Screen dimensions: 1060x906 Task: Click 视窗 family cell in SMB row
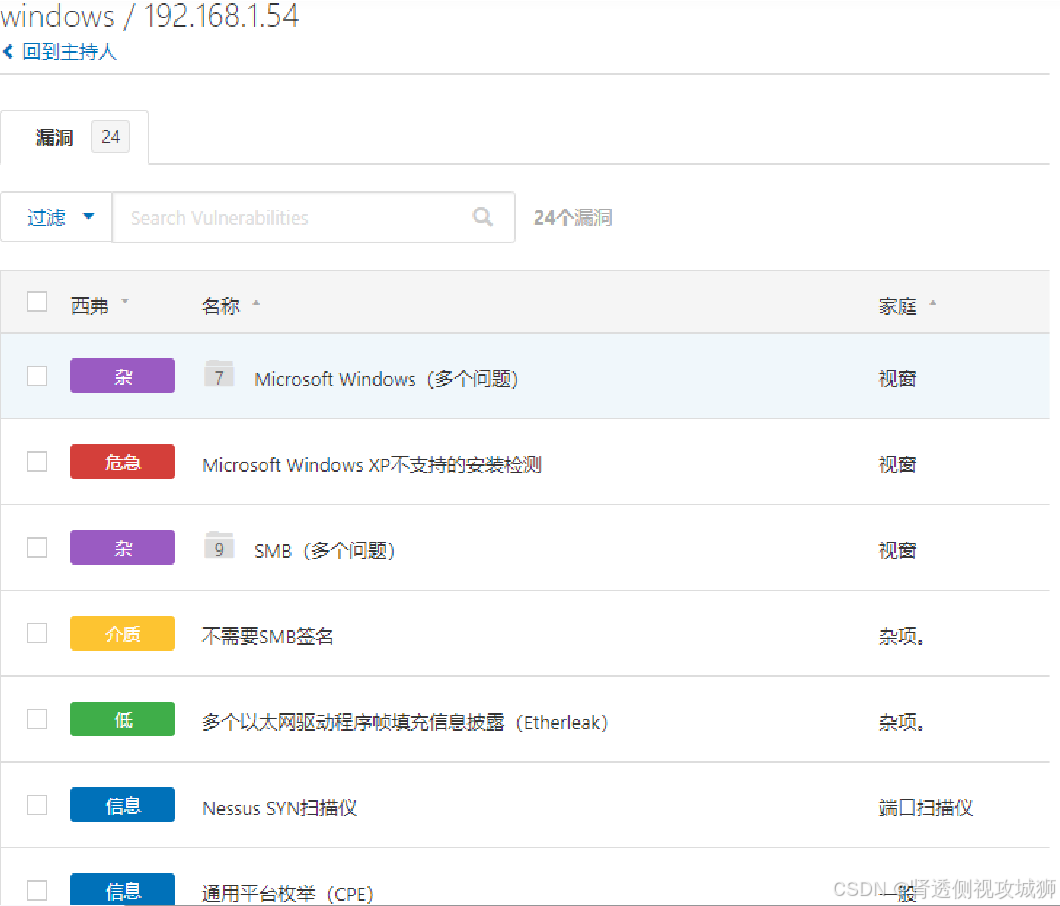click(897, 550)
